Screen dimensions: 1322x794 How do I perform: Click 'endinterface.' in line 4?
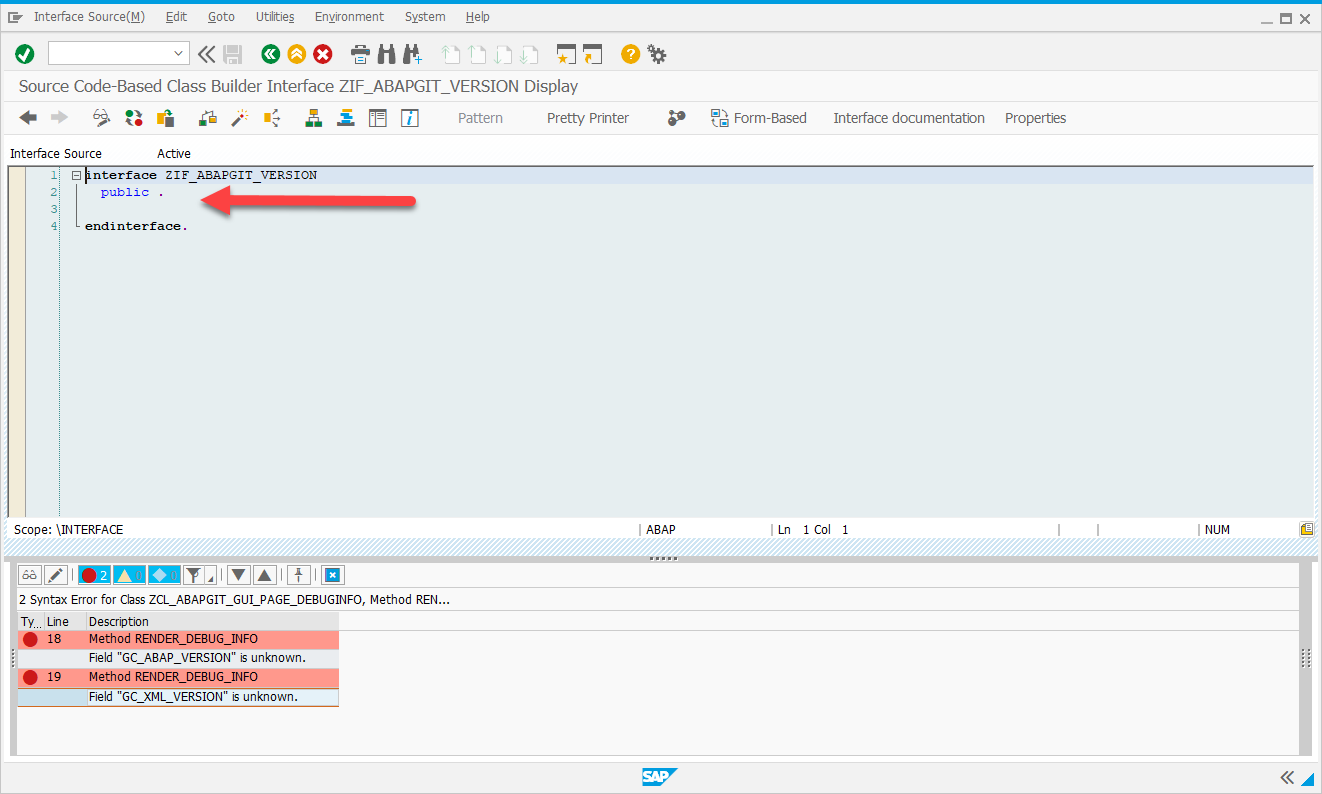[136, 226]
